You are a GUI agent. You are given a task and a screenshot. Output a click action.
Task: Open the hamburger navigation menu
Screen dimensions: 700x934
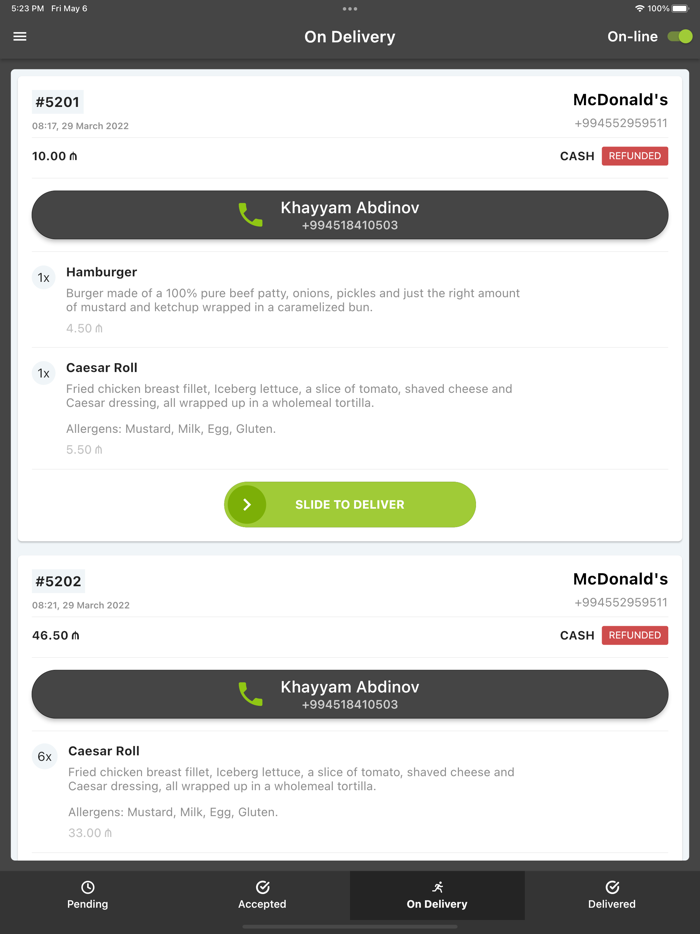20,36
